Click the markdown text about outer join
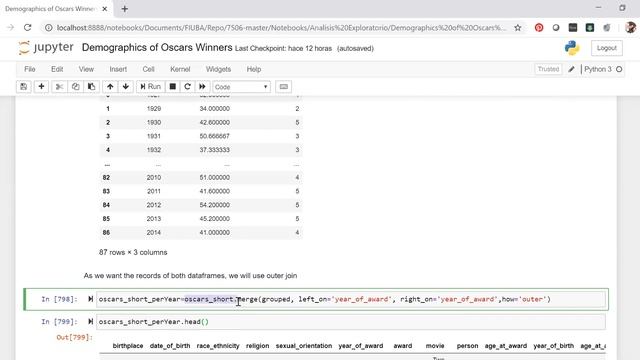Image resolution: width=640 pixels, height=360 pixels. click(x=190, y=276)
